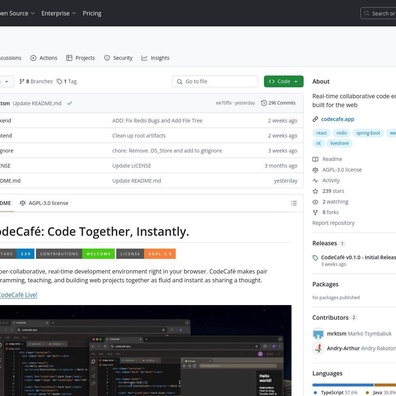The width and height of the screenshot is (396, 396).
Task: Click the Projects table icon
Action: click(69, 58)
